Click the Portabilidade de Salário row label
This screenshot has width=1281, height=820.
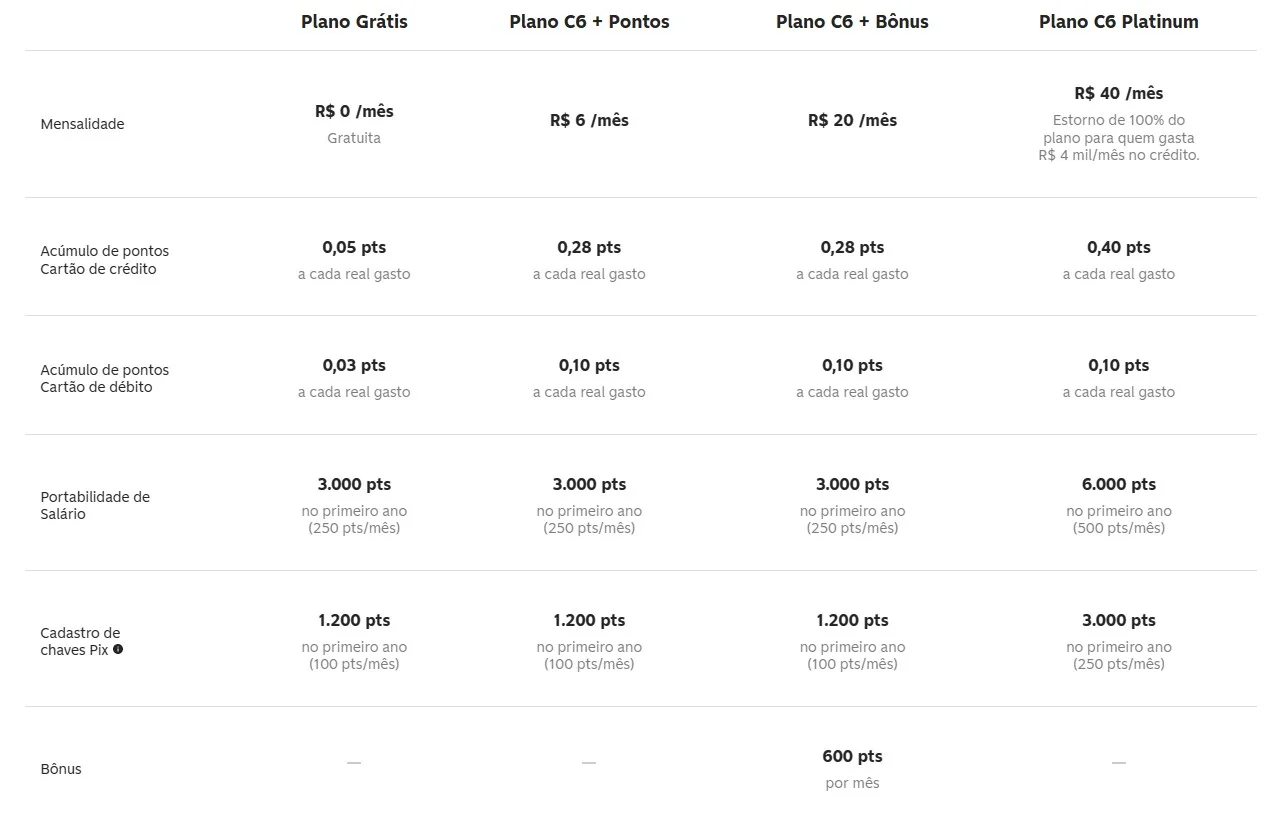pos(95,505)
